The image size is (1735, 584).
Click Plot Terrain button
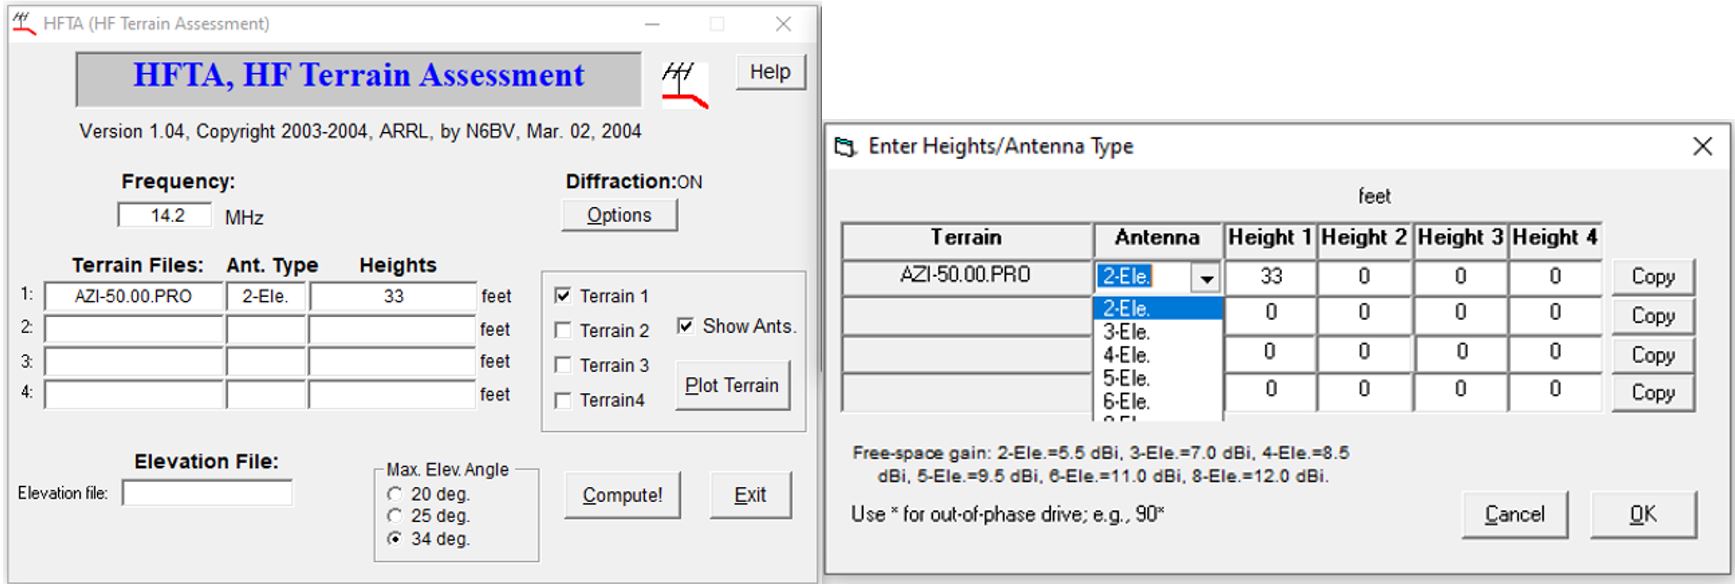click(x=732, y=386)
